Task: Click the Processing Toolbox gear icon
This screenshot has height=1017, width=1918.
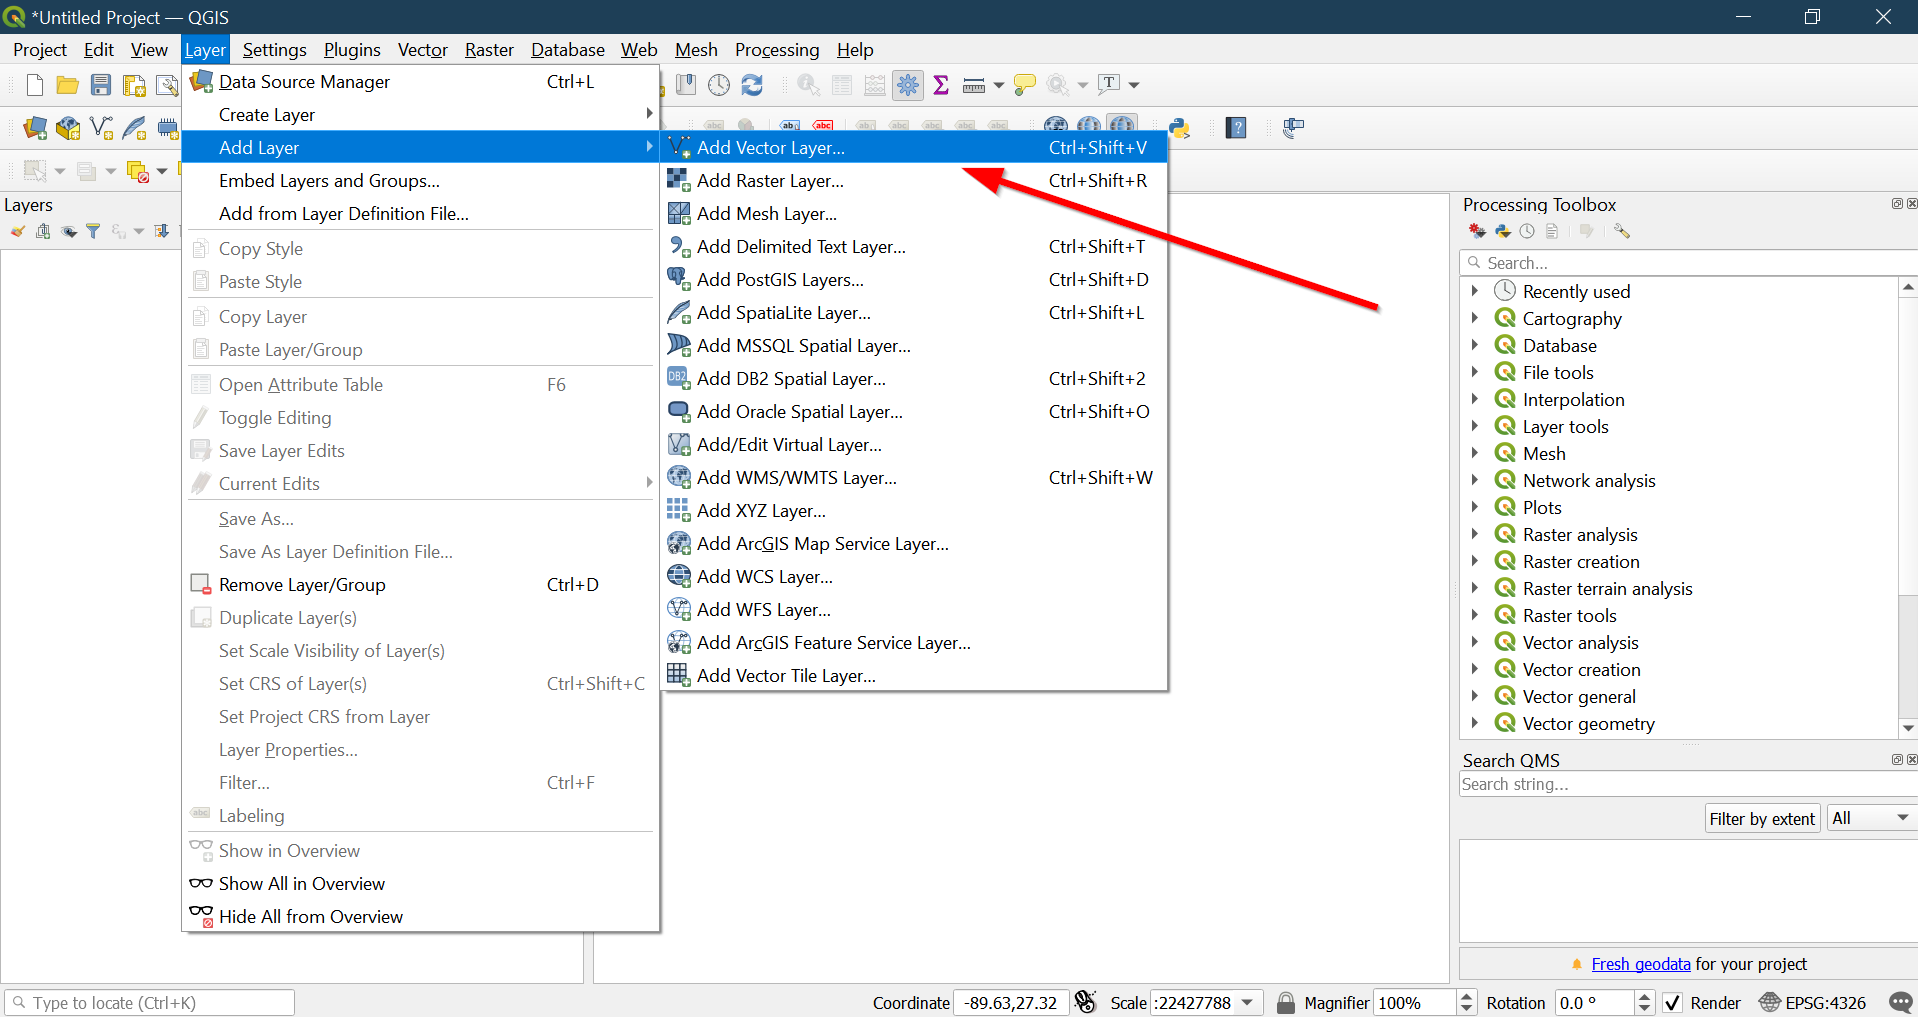Action: pyautogui.click(x=908, y=85)
